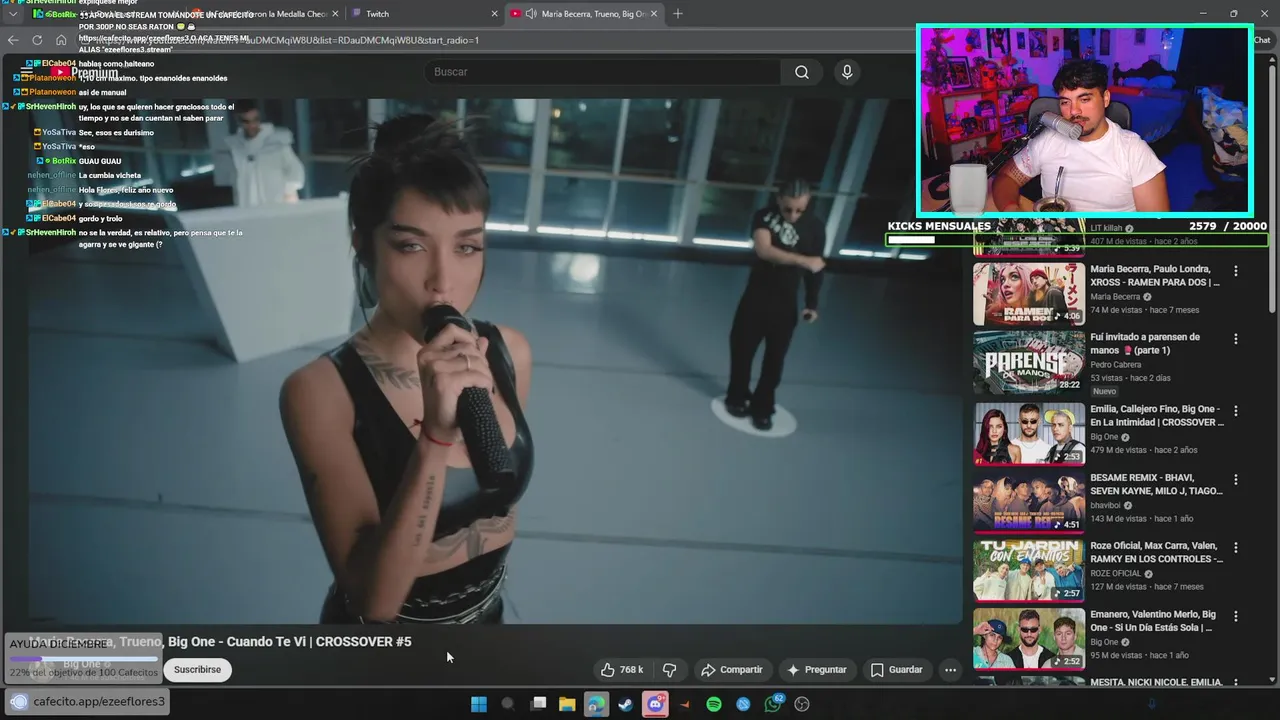Open the bhaviboi channel link

[x=1107, y=506]
